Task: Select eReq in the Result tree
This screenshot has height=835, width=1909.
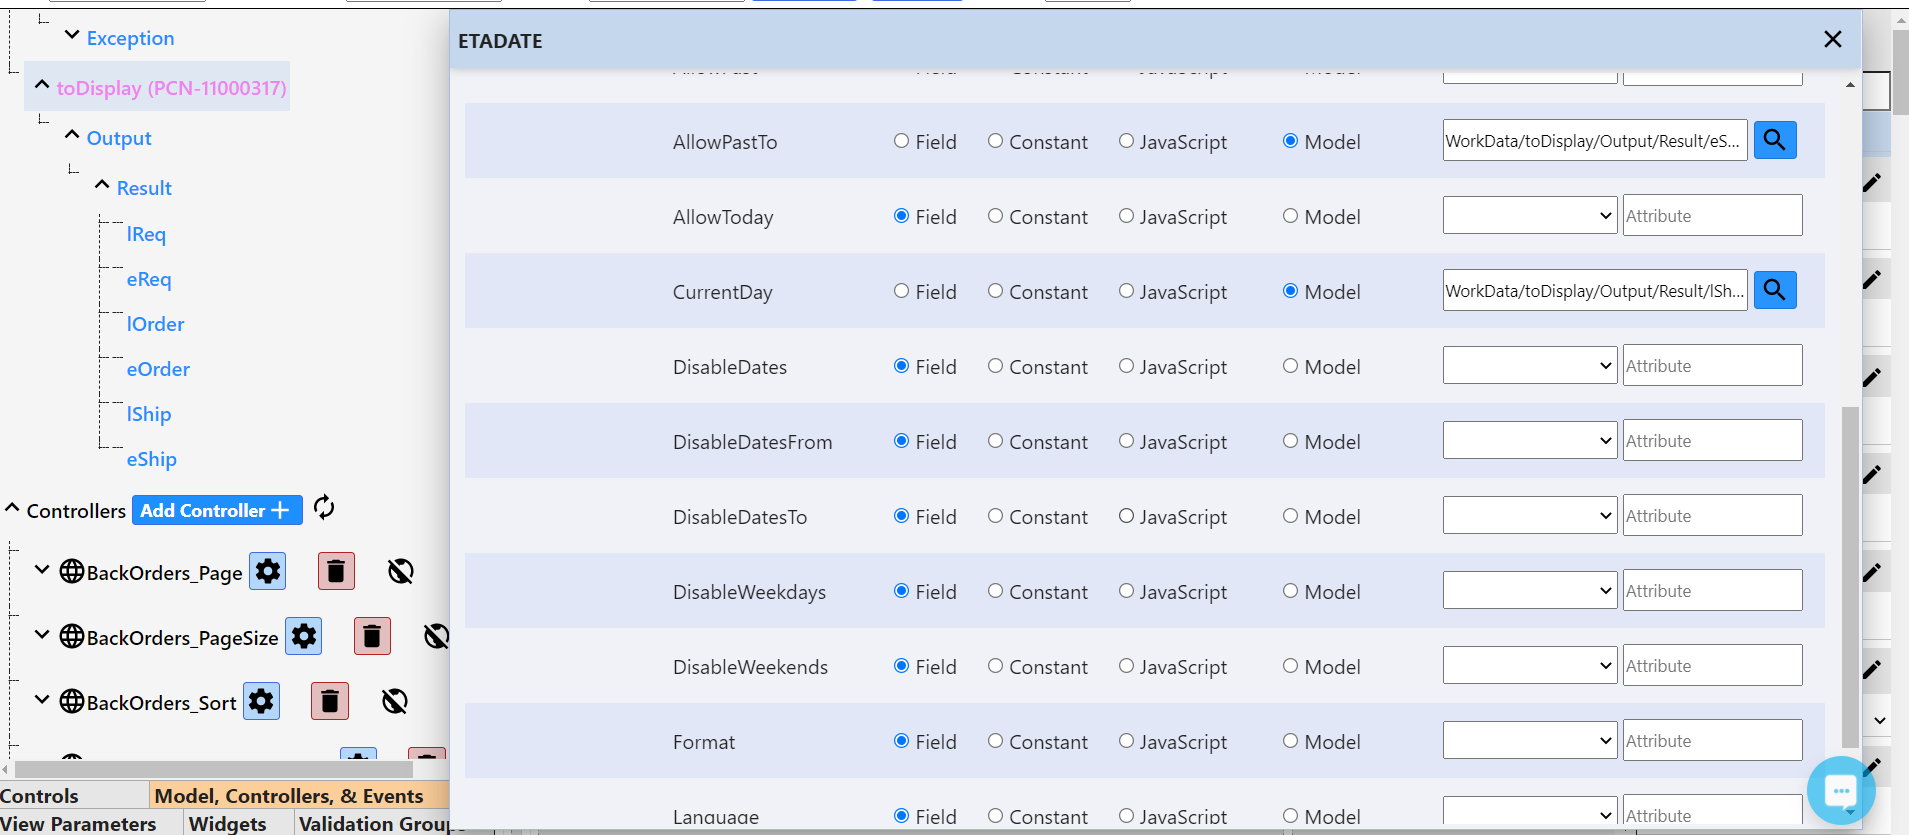Action: coord(149,279)
